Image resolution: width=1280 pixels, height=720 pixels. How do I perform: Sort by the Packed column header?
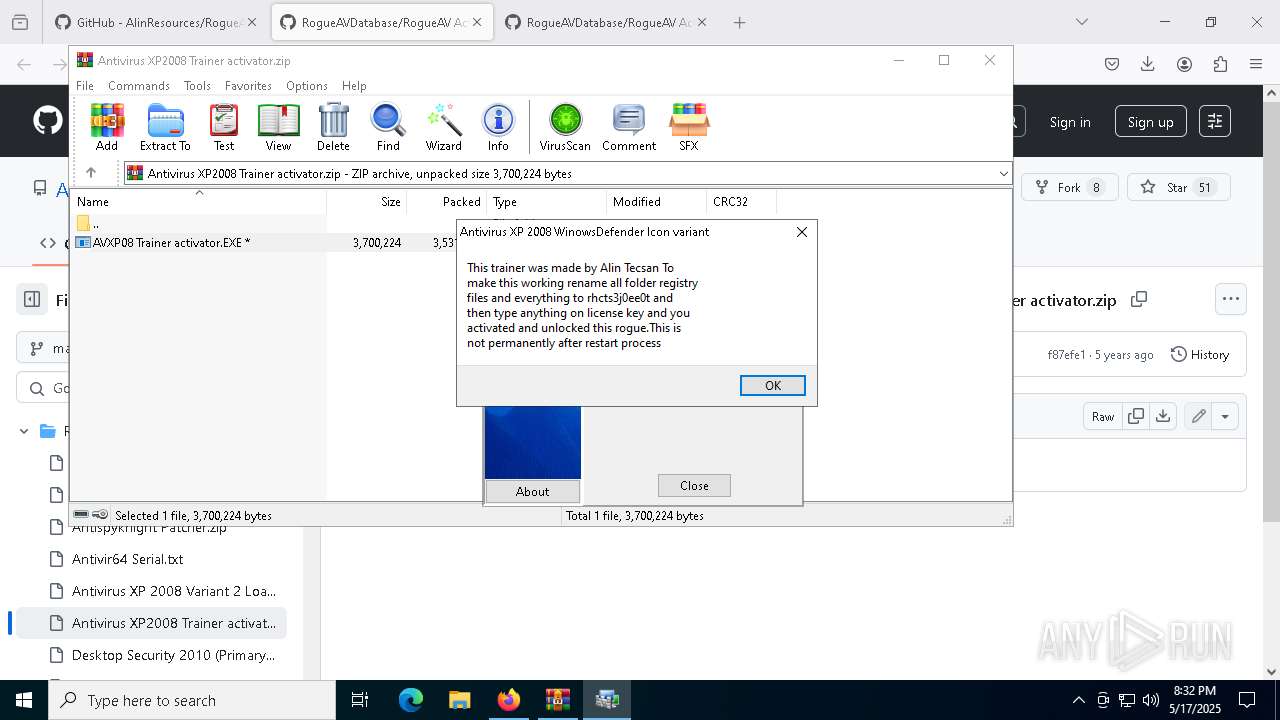point(447,202)
